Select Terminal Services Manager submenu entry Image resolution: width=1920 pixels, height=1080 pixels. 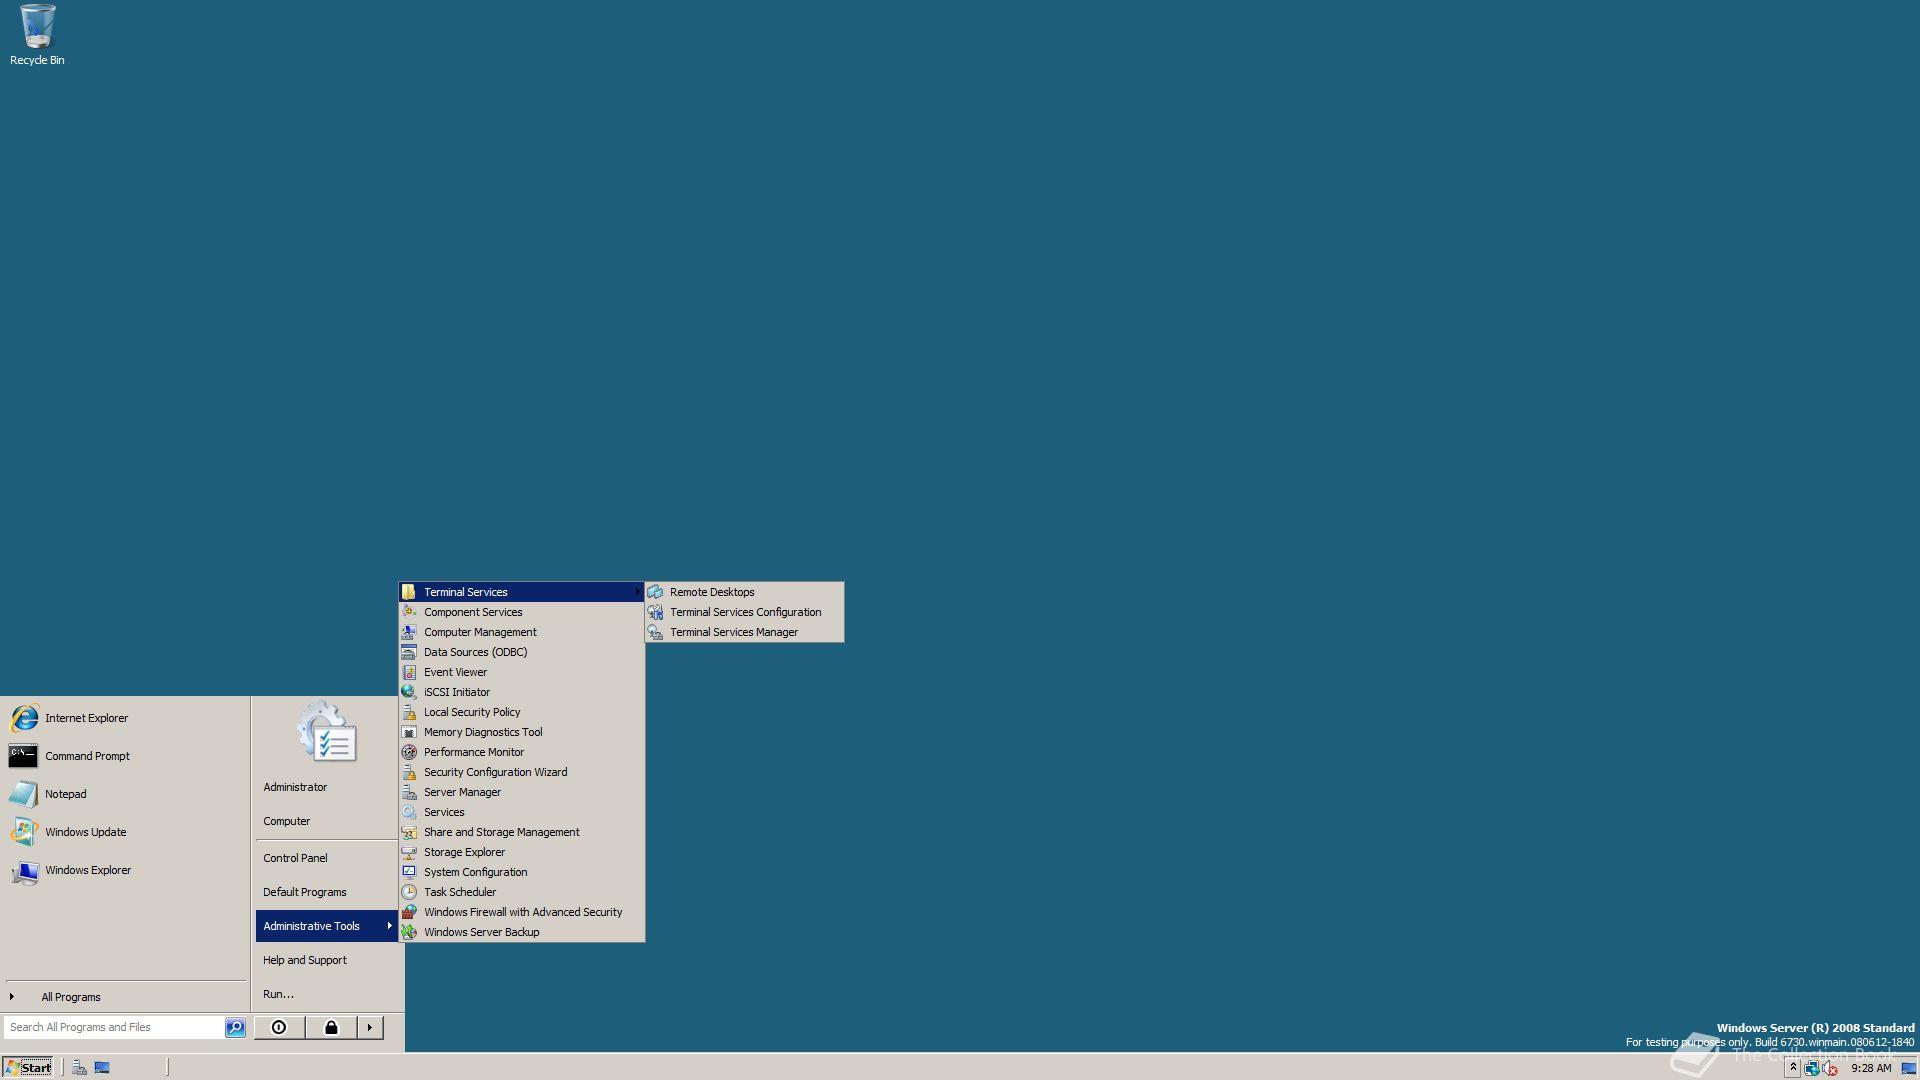coord(744,632)
